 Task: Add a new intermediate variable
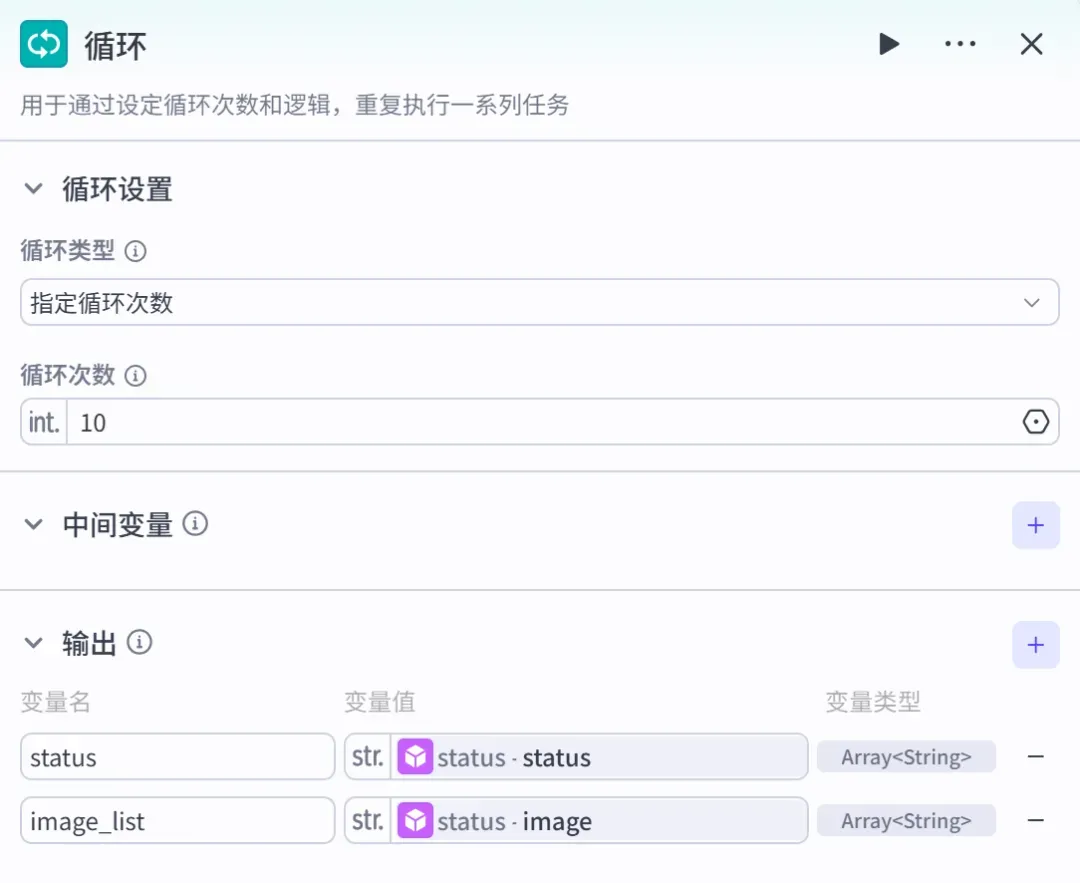click(x=1035, y=526)
